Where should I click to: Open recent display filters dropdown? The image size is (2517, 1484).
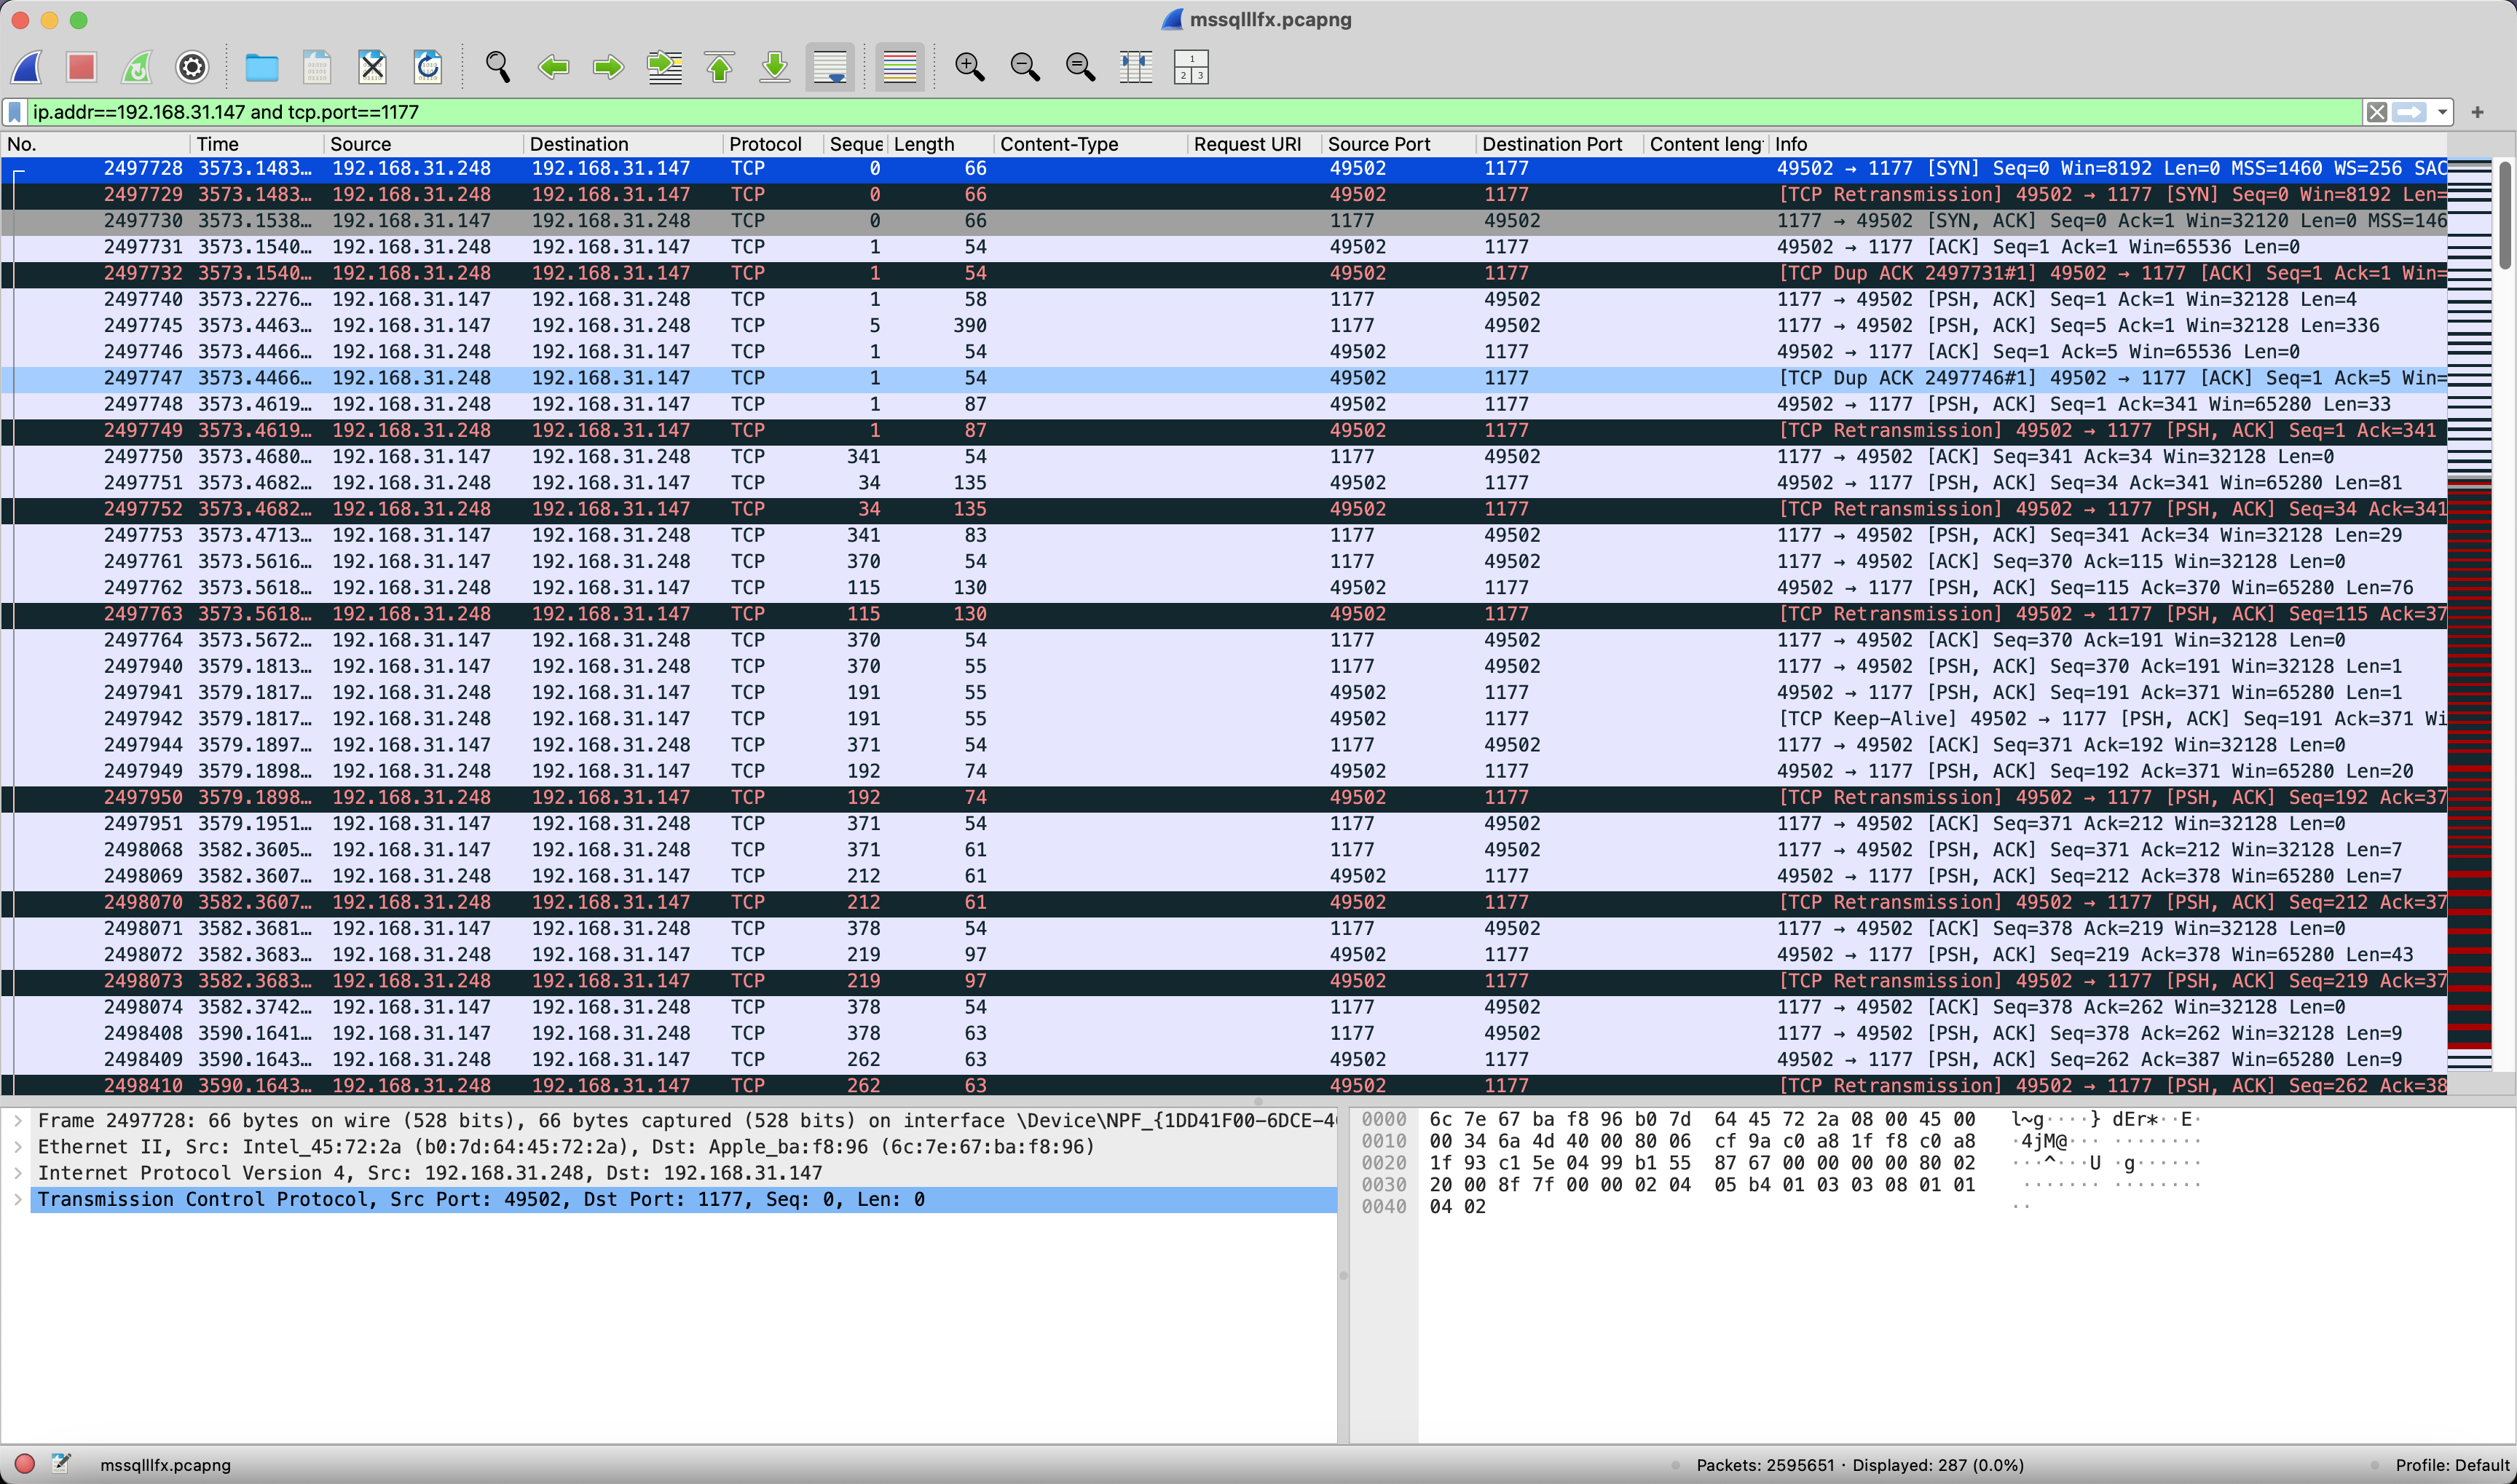coord(2442,112)
